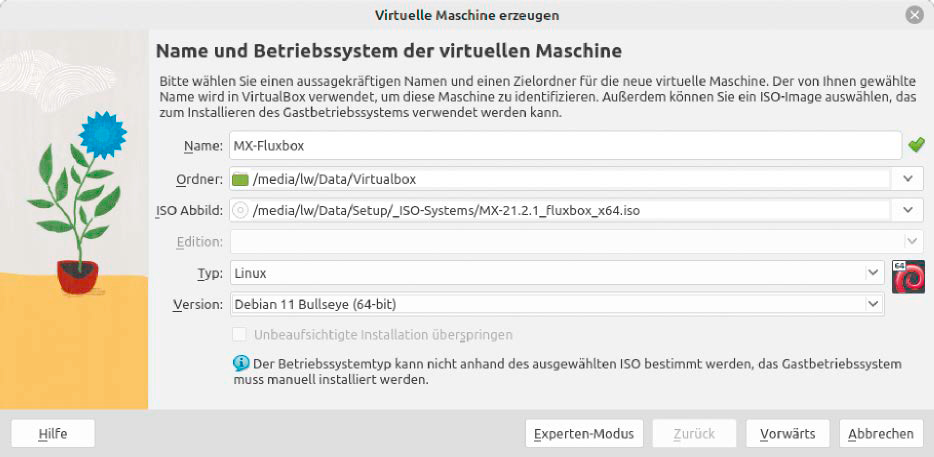Proceed with the Vorwärts button
Image resolution: width=934 pixels, height=457 pixels.
click(x=787, y=433)
